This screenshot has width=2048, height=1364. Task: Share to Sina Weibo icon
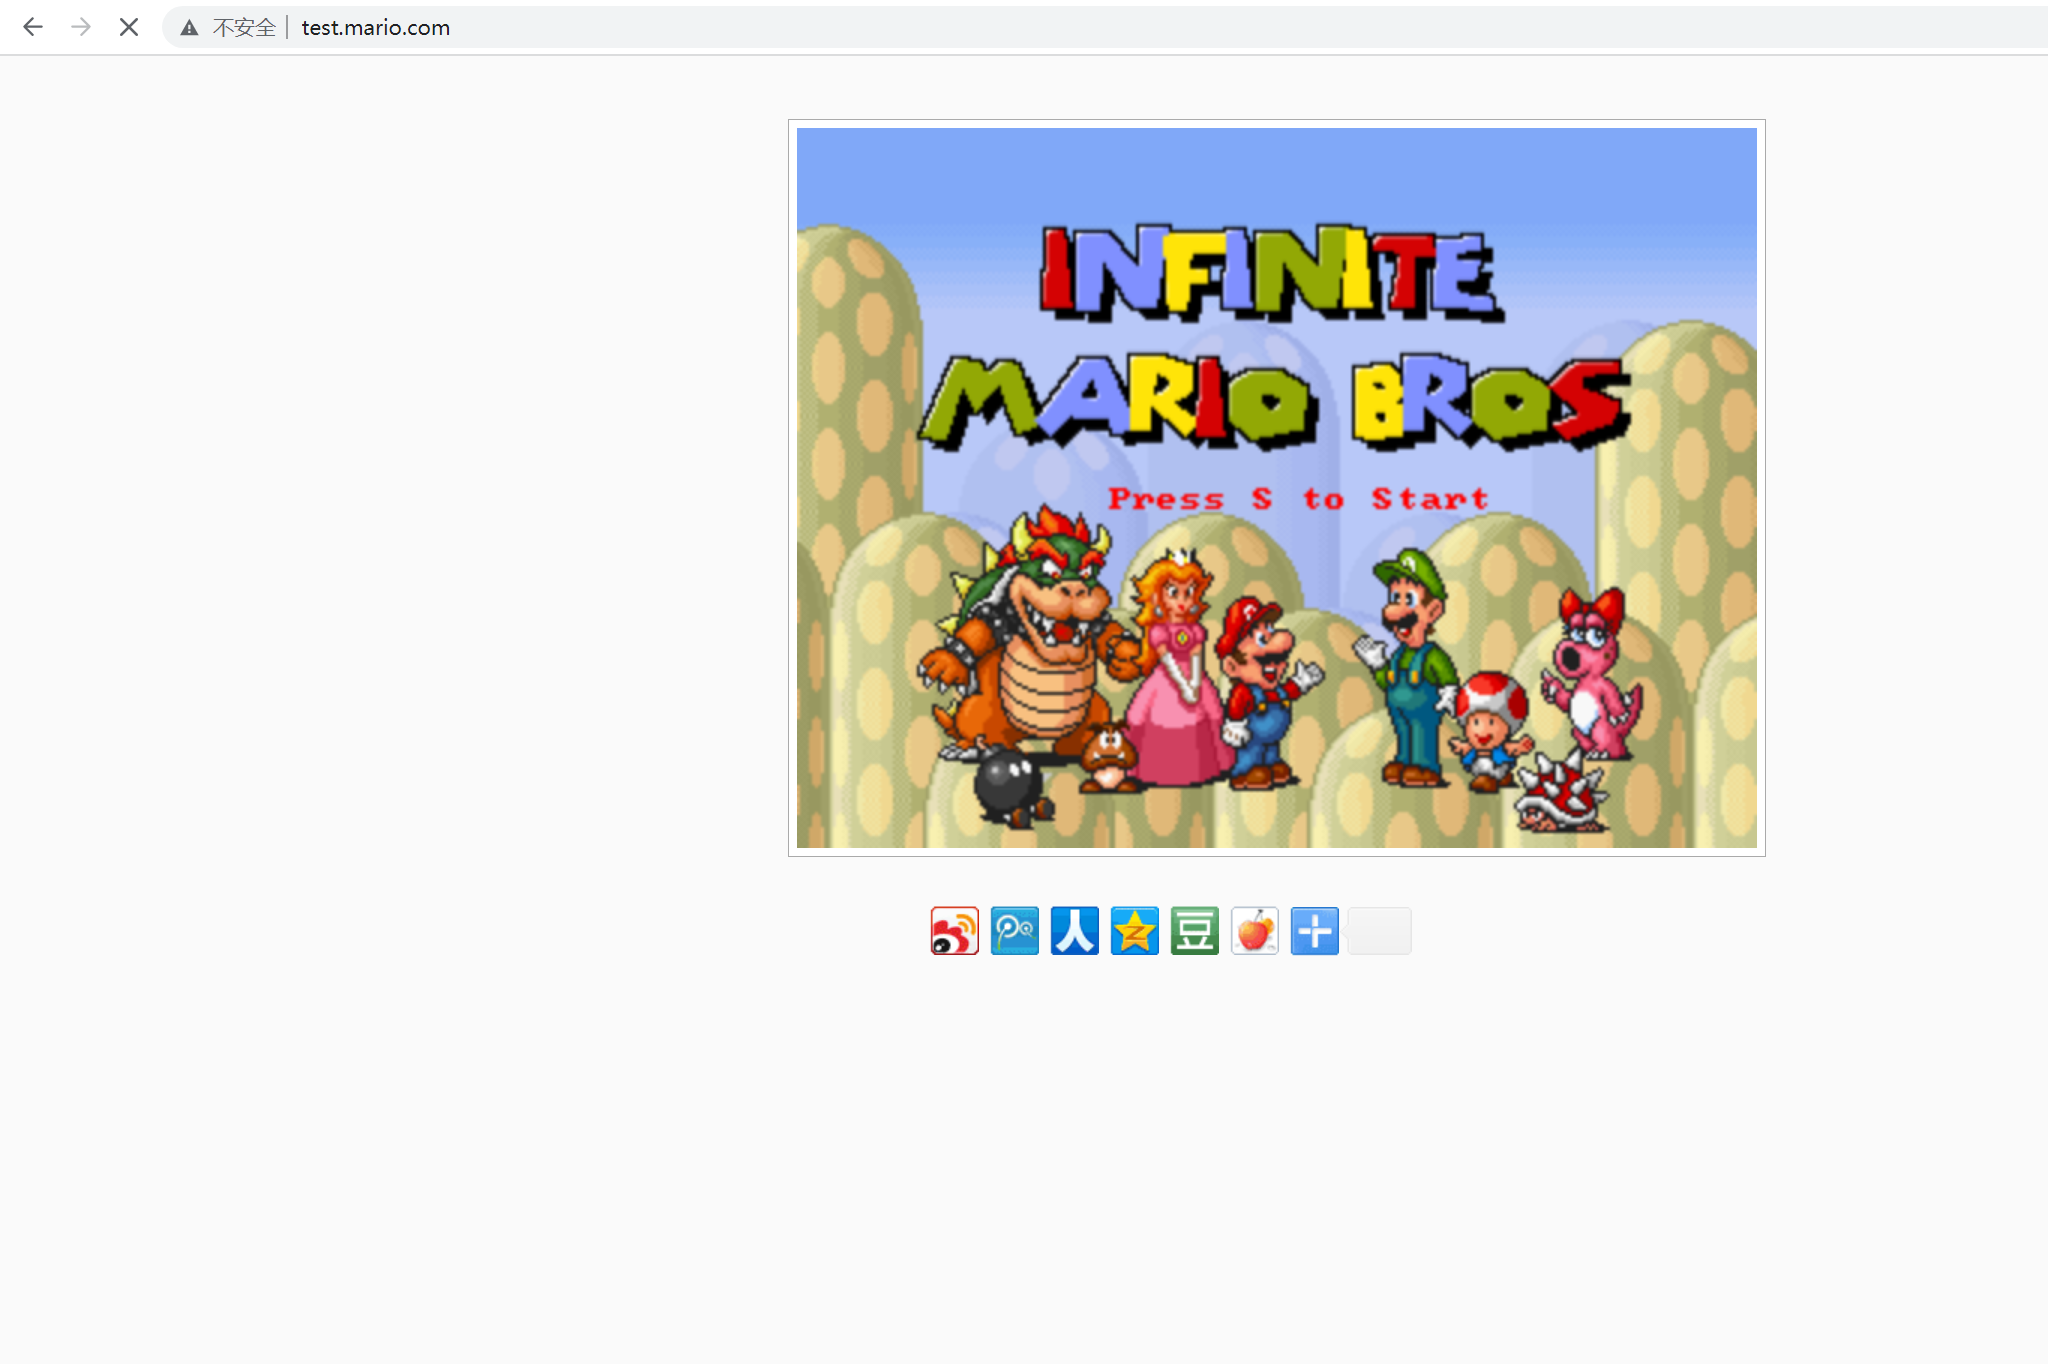[x=955, y=931]
